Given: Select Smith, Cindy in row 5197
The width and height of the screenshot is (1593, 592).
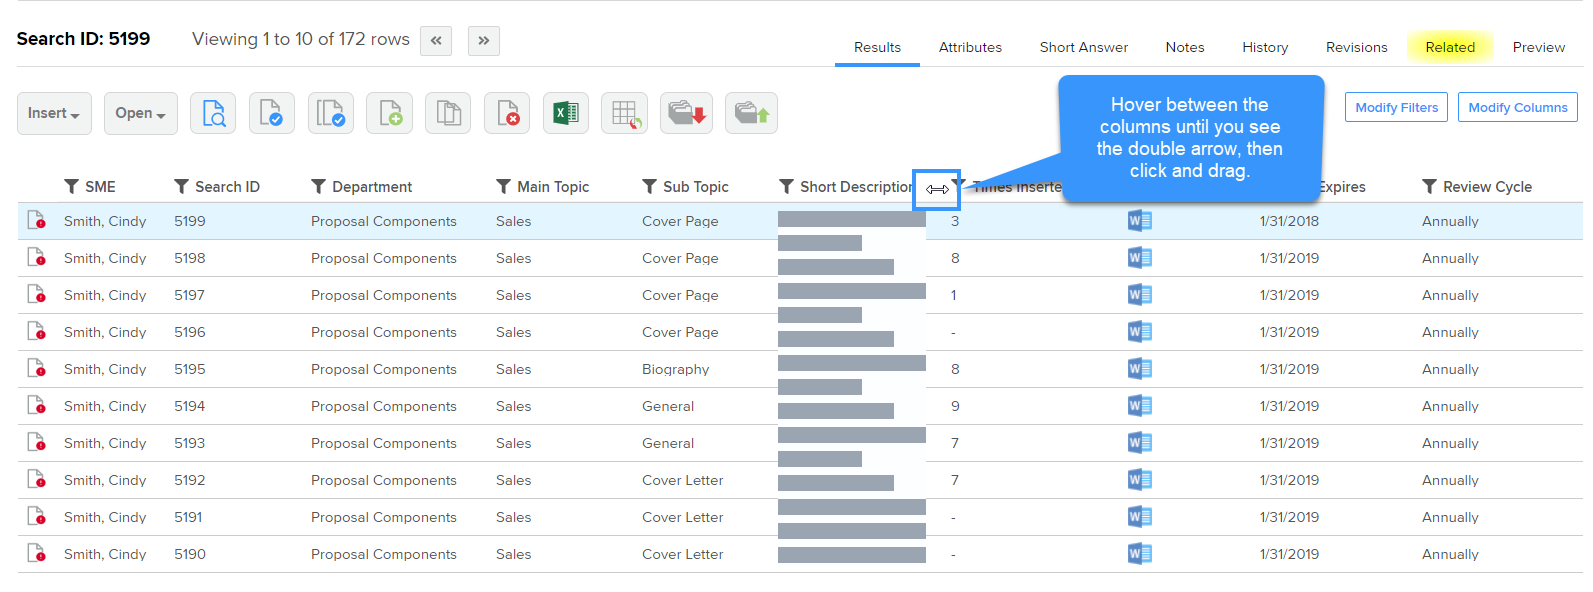Looking at the screenshot, I should click(x=105, y=295).
